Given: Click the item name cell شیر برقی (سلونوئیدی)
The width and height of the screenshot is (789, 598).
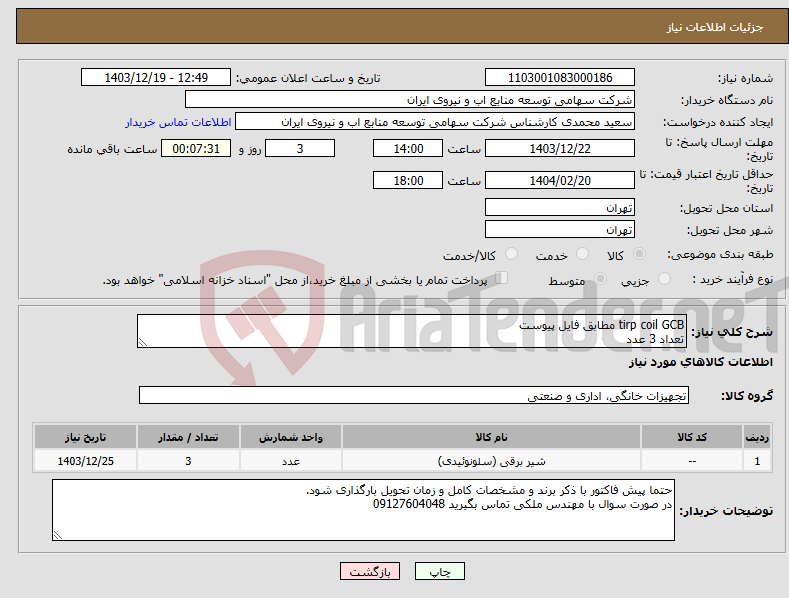Looking at the screenshot, I should [491, 461].
